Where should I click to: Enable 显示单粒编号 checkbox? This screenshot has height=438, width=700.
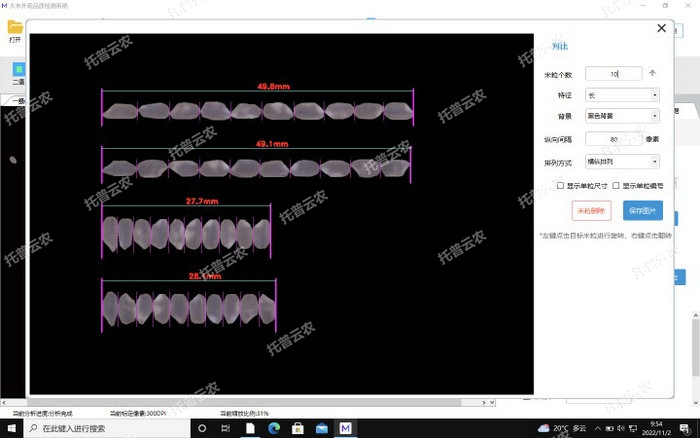[615, 186]
